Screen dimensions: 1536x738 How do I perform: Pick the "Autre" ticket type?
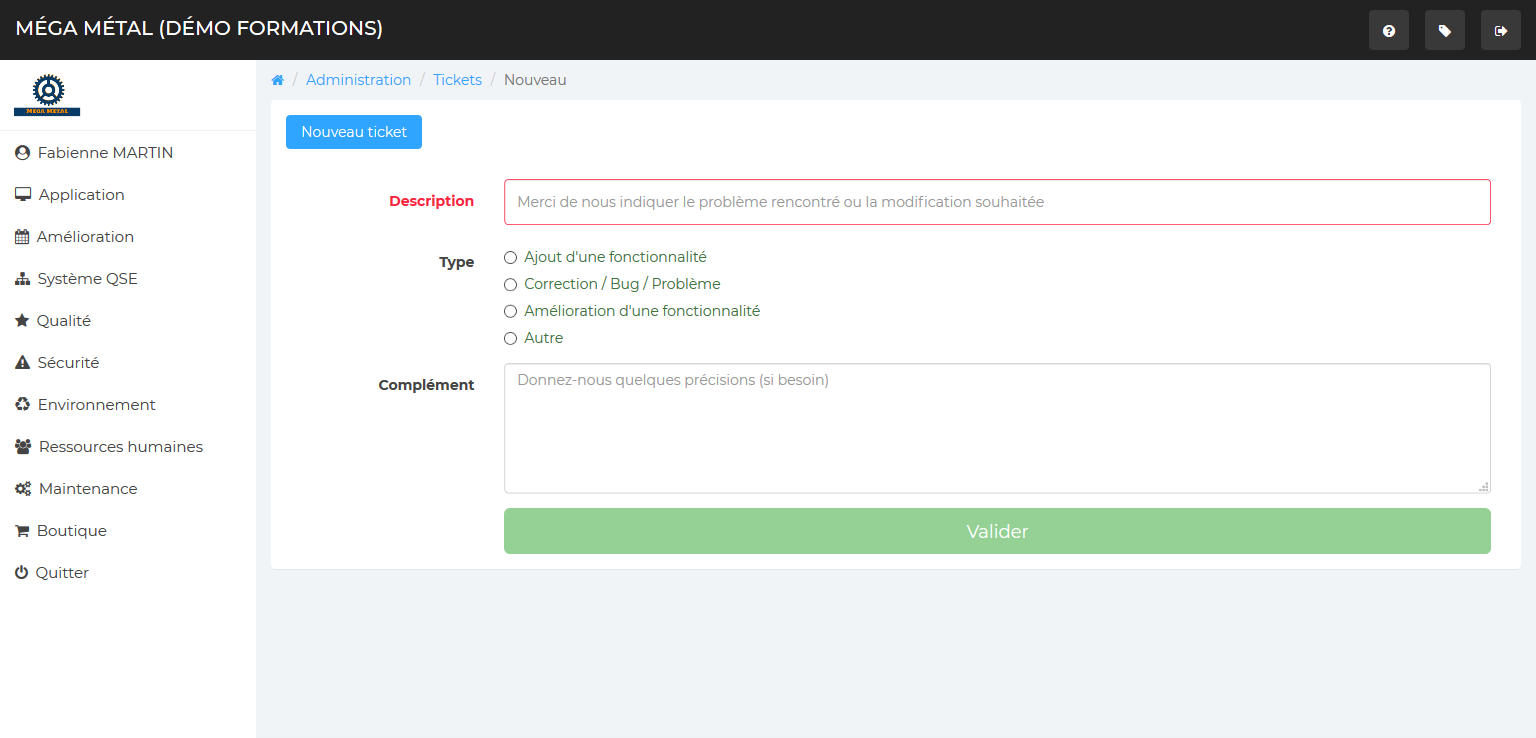(x=510, y=339)
